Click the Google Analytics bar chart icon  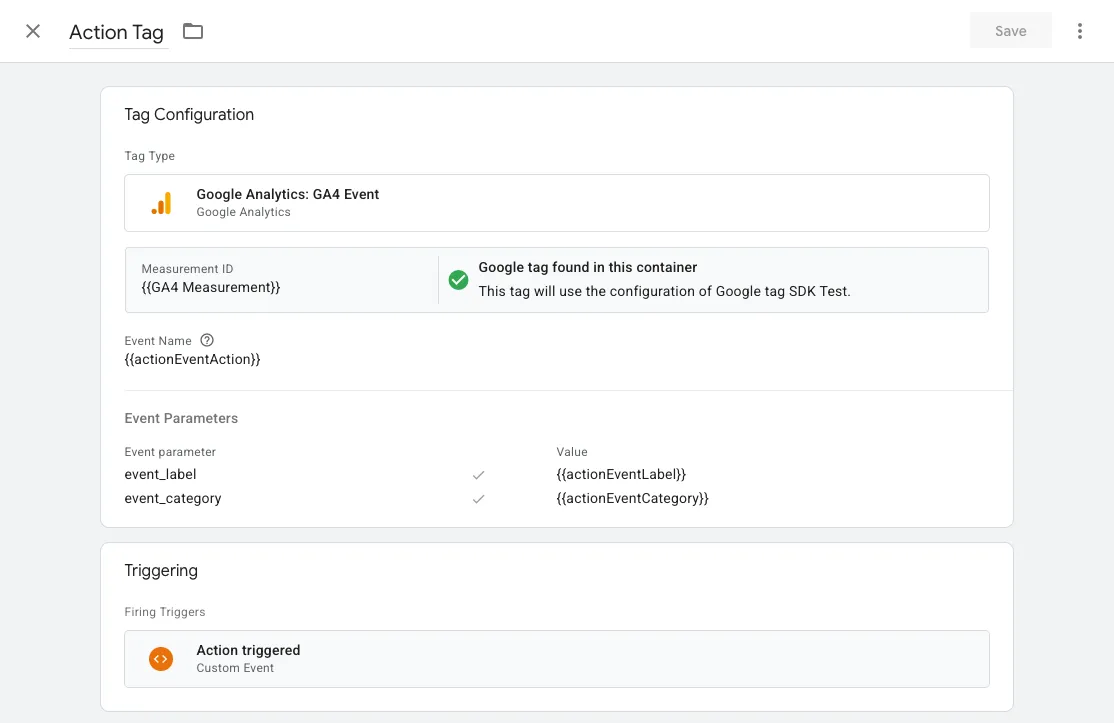pos(161,203)
